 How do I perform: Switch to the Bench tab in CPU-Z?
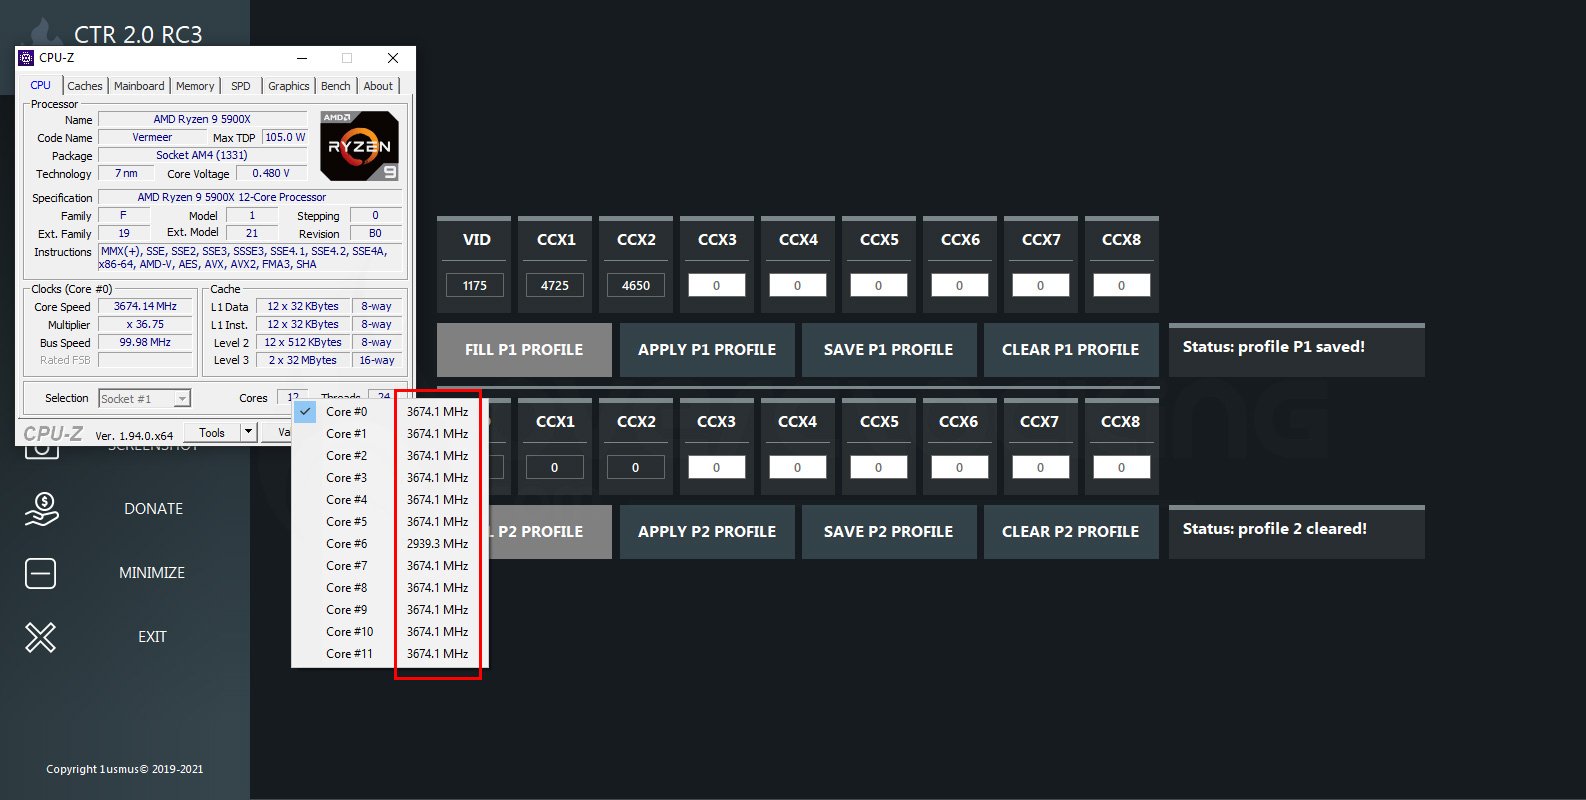pyautogui.click(x=336, y=86)
